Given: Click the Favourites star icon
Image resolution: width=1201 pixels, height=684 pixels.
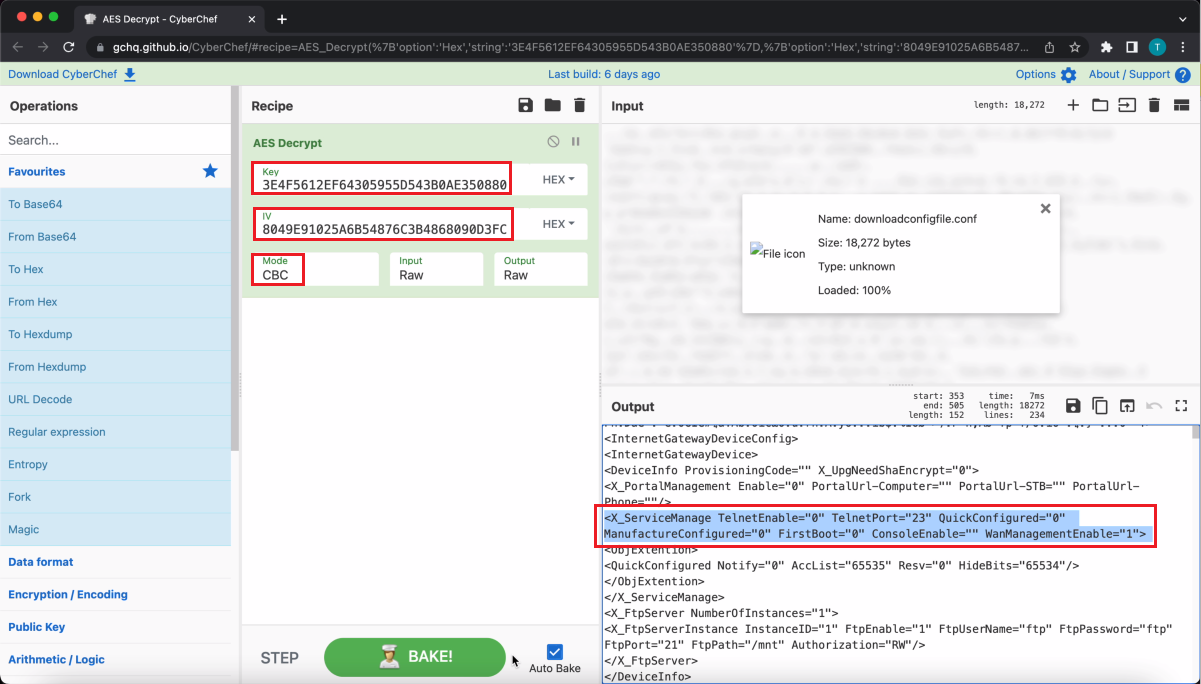Looking at the screenshot, I should click(x=210, y=171).
